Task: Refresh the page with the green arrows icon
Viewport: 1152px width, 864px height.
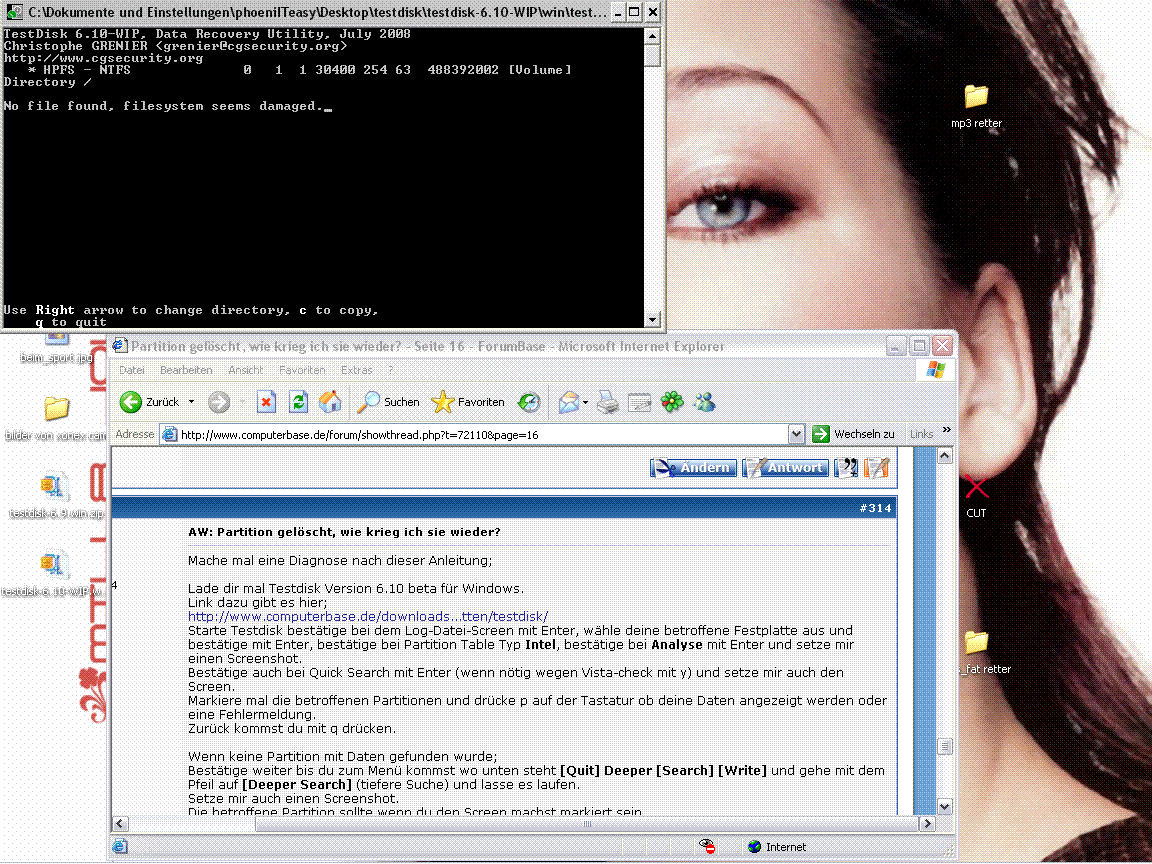Action: pos(298,402)
